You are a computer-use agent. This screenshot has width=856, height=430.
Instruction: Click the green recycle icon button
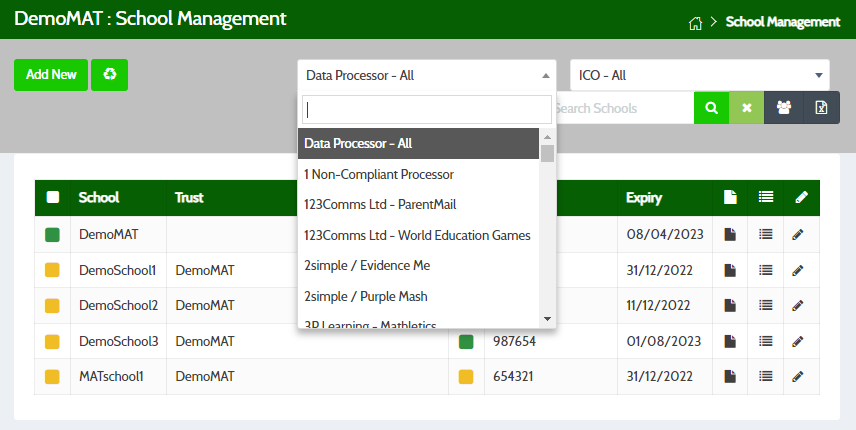pyautogui.click(x=109, y=75)
